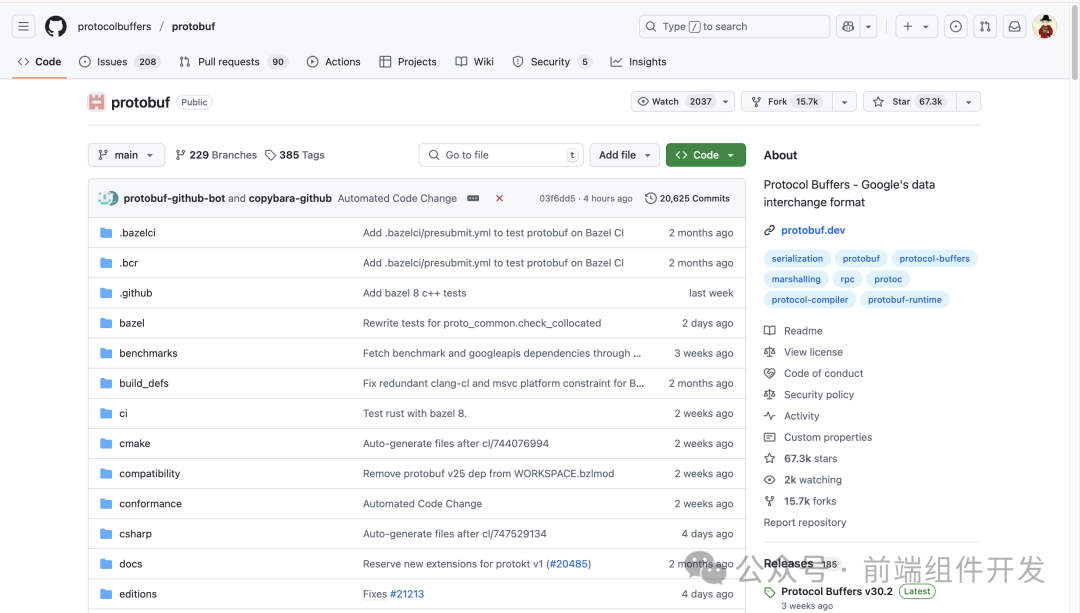Open the protocolbuffers organization link
The image size is (1080, 613).
[114, 26]
